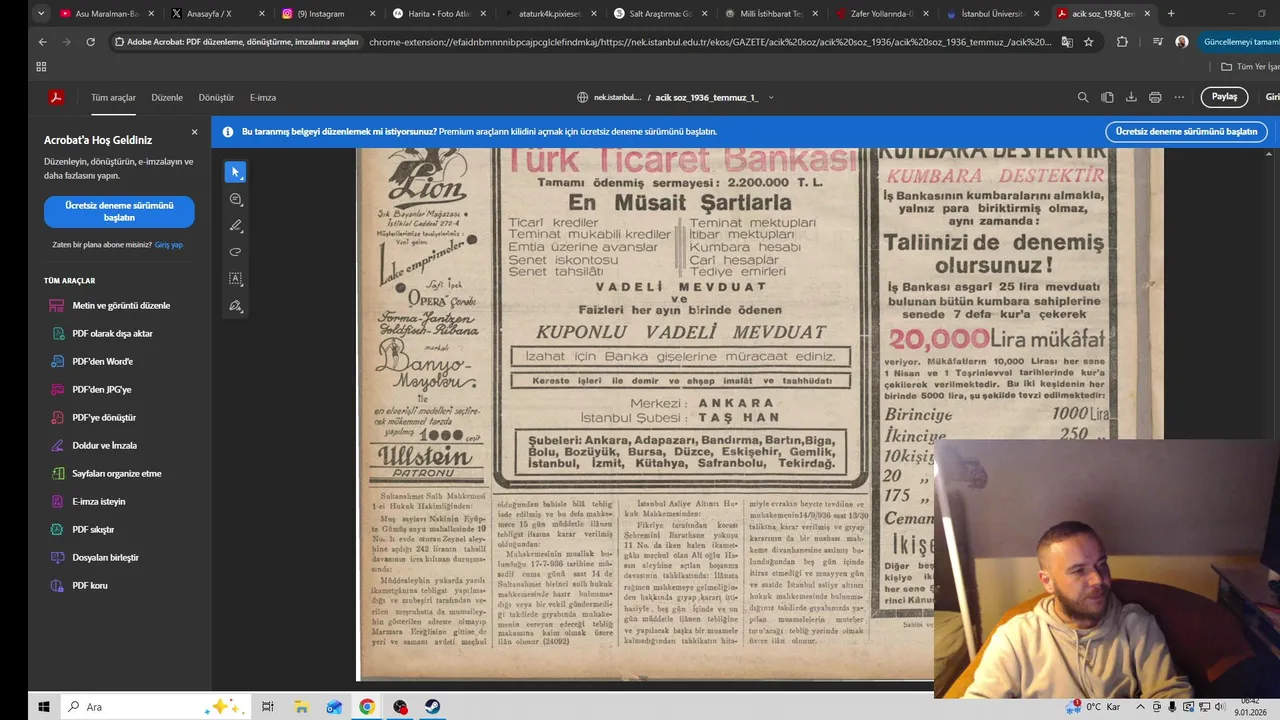Click the nek.istanbul... site globe label

(x=609, y=97)
